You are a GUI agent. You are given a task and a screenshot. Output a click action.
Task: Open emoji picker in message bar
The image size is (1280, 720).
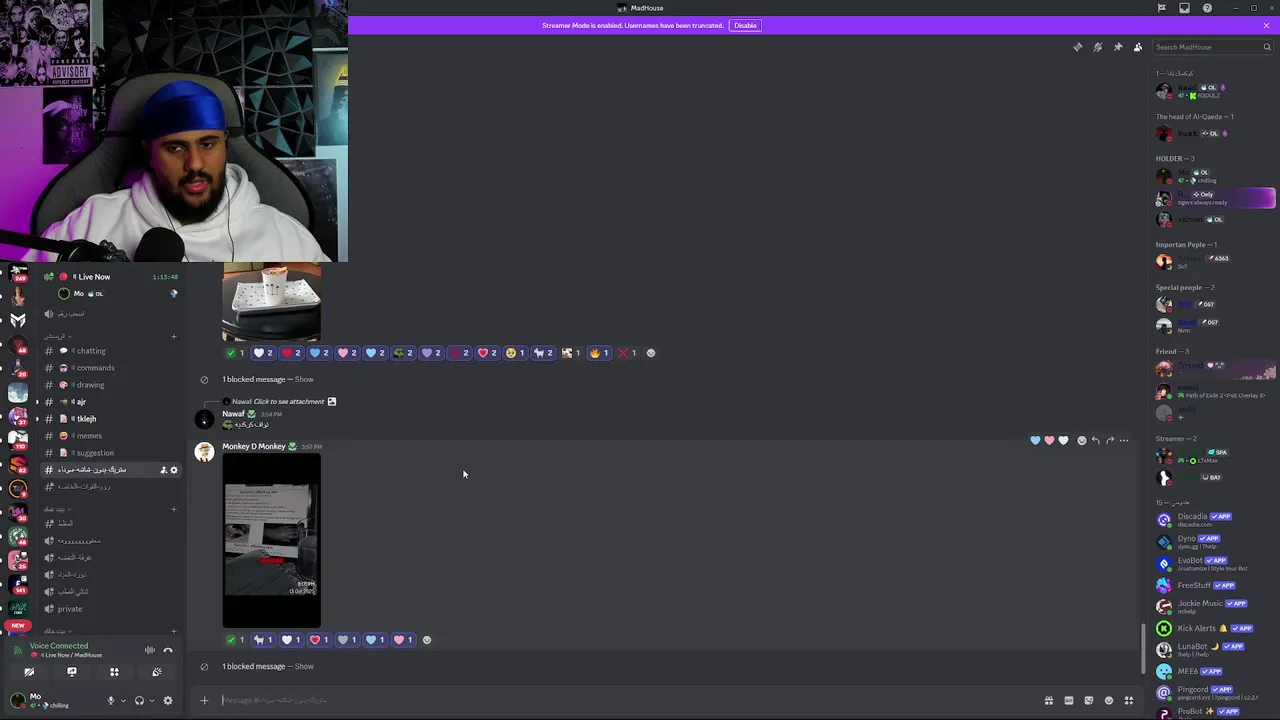pos(1108,700)
